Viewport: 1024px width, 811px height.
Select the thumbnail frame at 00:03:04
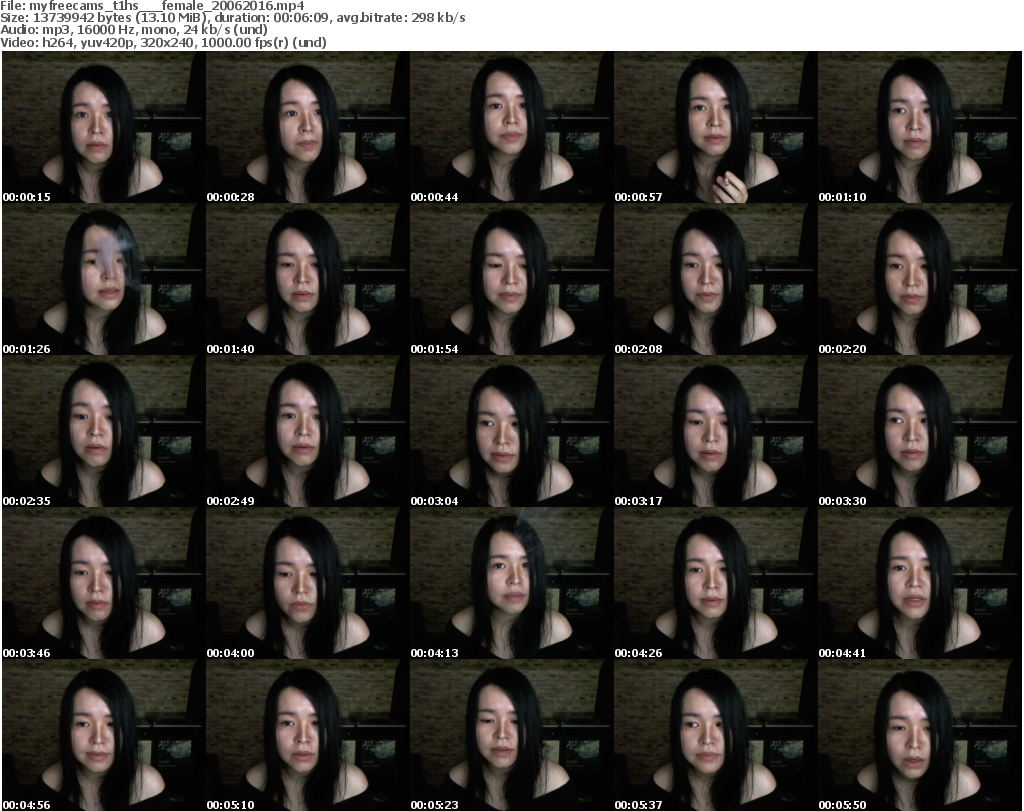511,432
